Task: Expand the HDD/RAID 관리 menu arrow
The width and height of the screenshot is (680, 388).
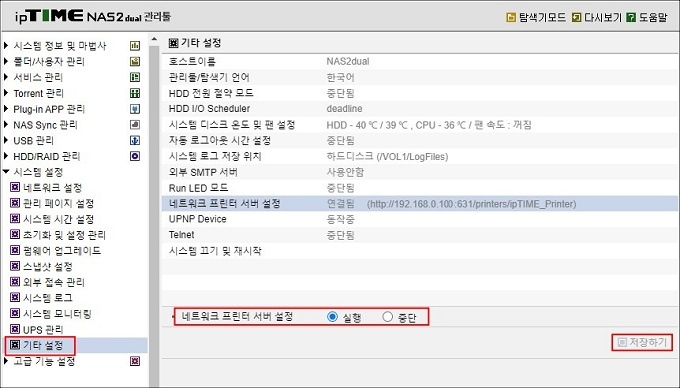Action: click(6, 156)
